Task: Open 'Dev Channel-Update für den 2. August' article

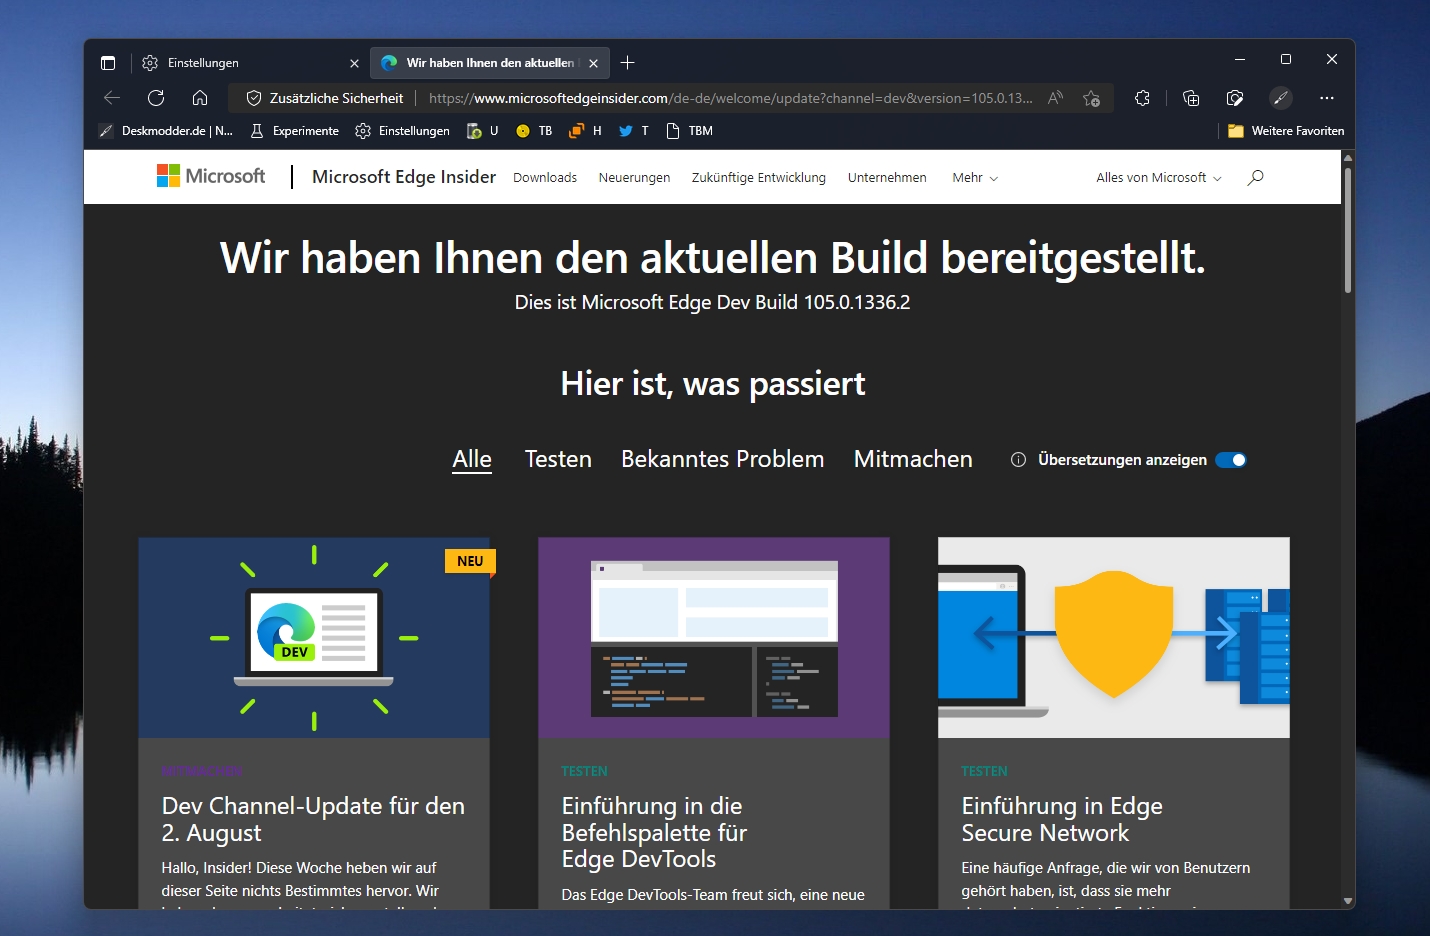Action: [313, 819]
